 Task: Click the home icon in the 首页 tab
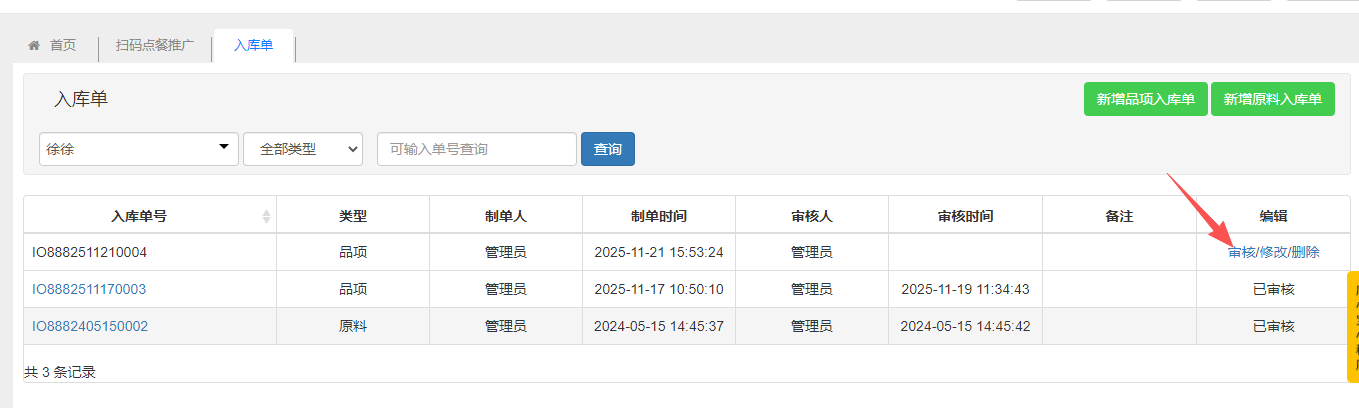pos(34,46)
